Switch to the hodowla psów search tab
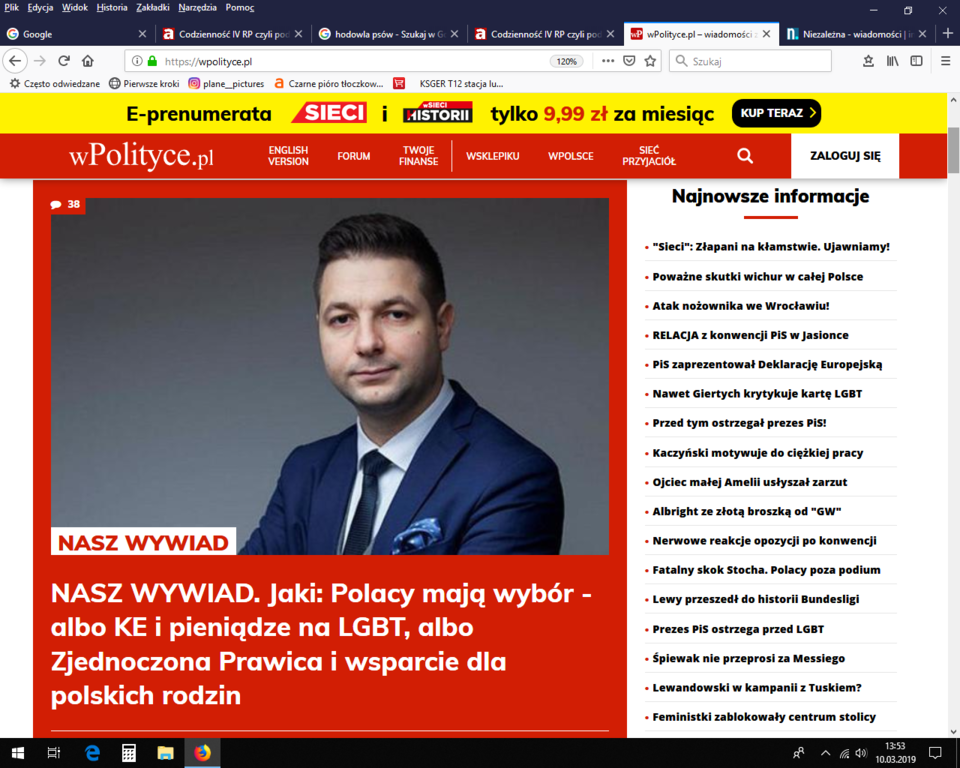960x768 pixels. (389, 34)
